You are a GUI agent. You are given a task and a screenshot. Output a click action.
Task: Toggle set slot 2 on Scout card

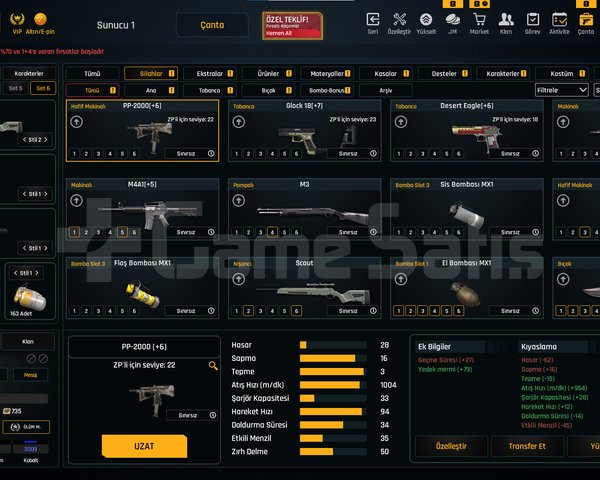click(248, 311)
